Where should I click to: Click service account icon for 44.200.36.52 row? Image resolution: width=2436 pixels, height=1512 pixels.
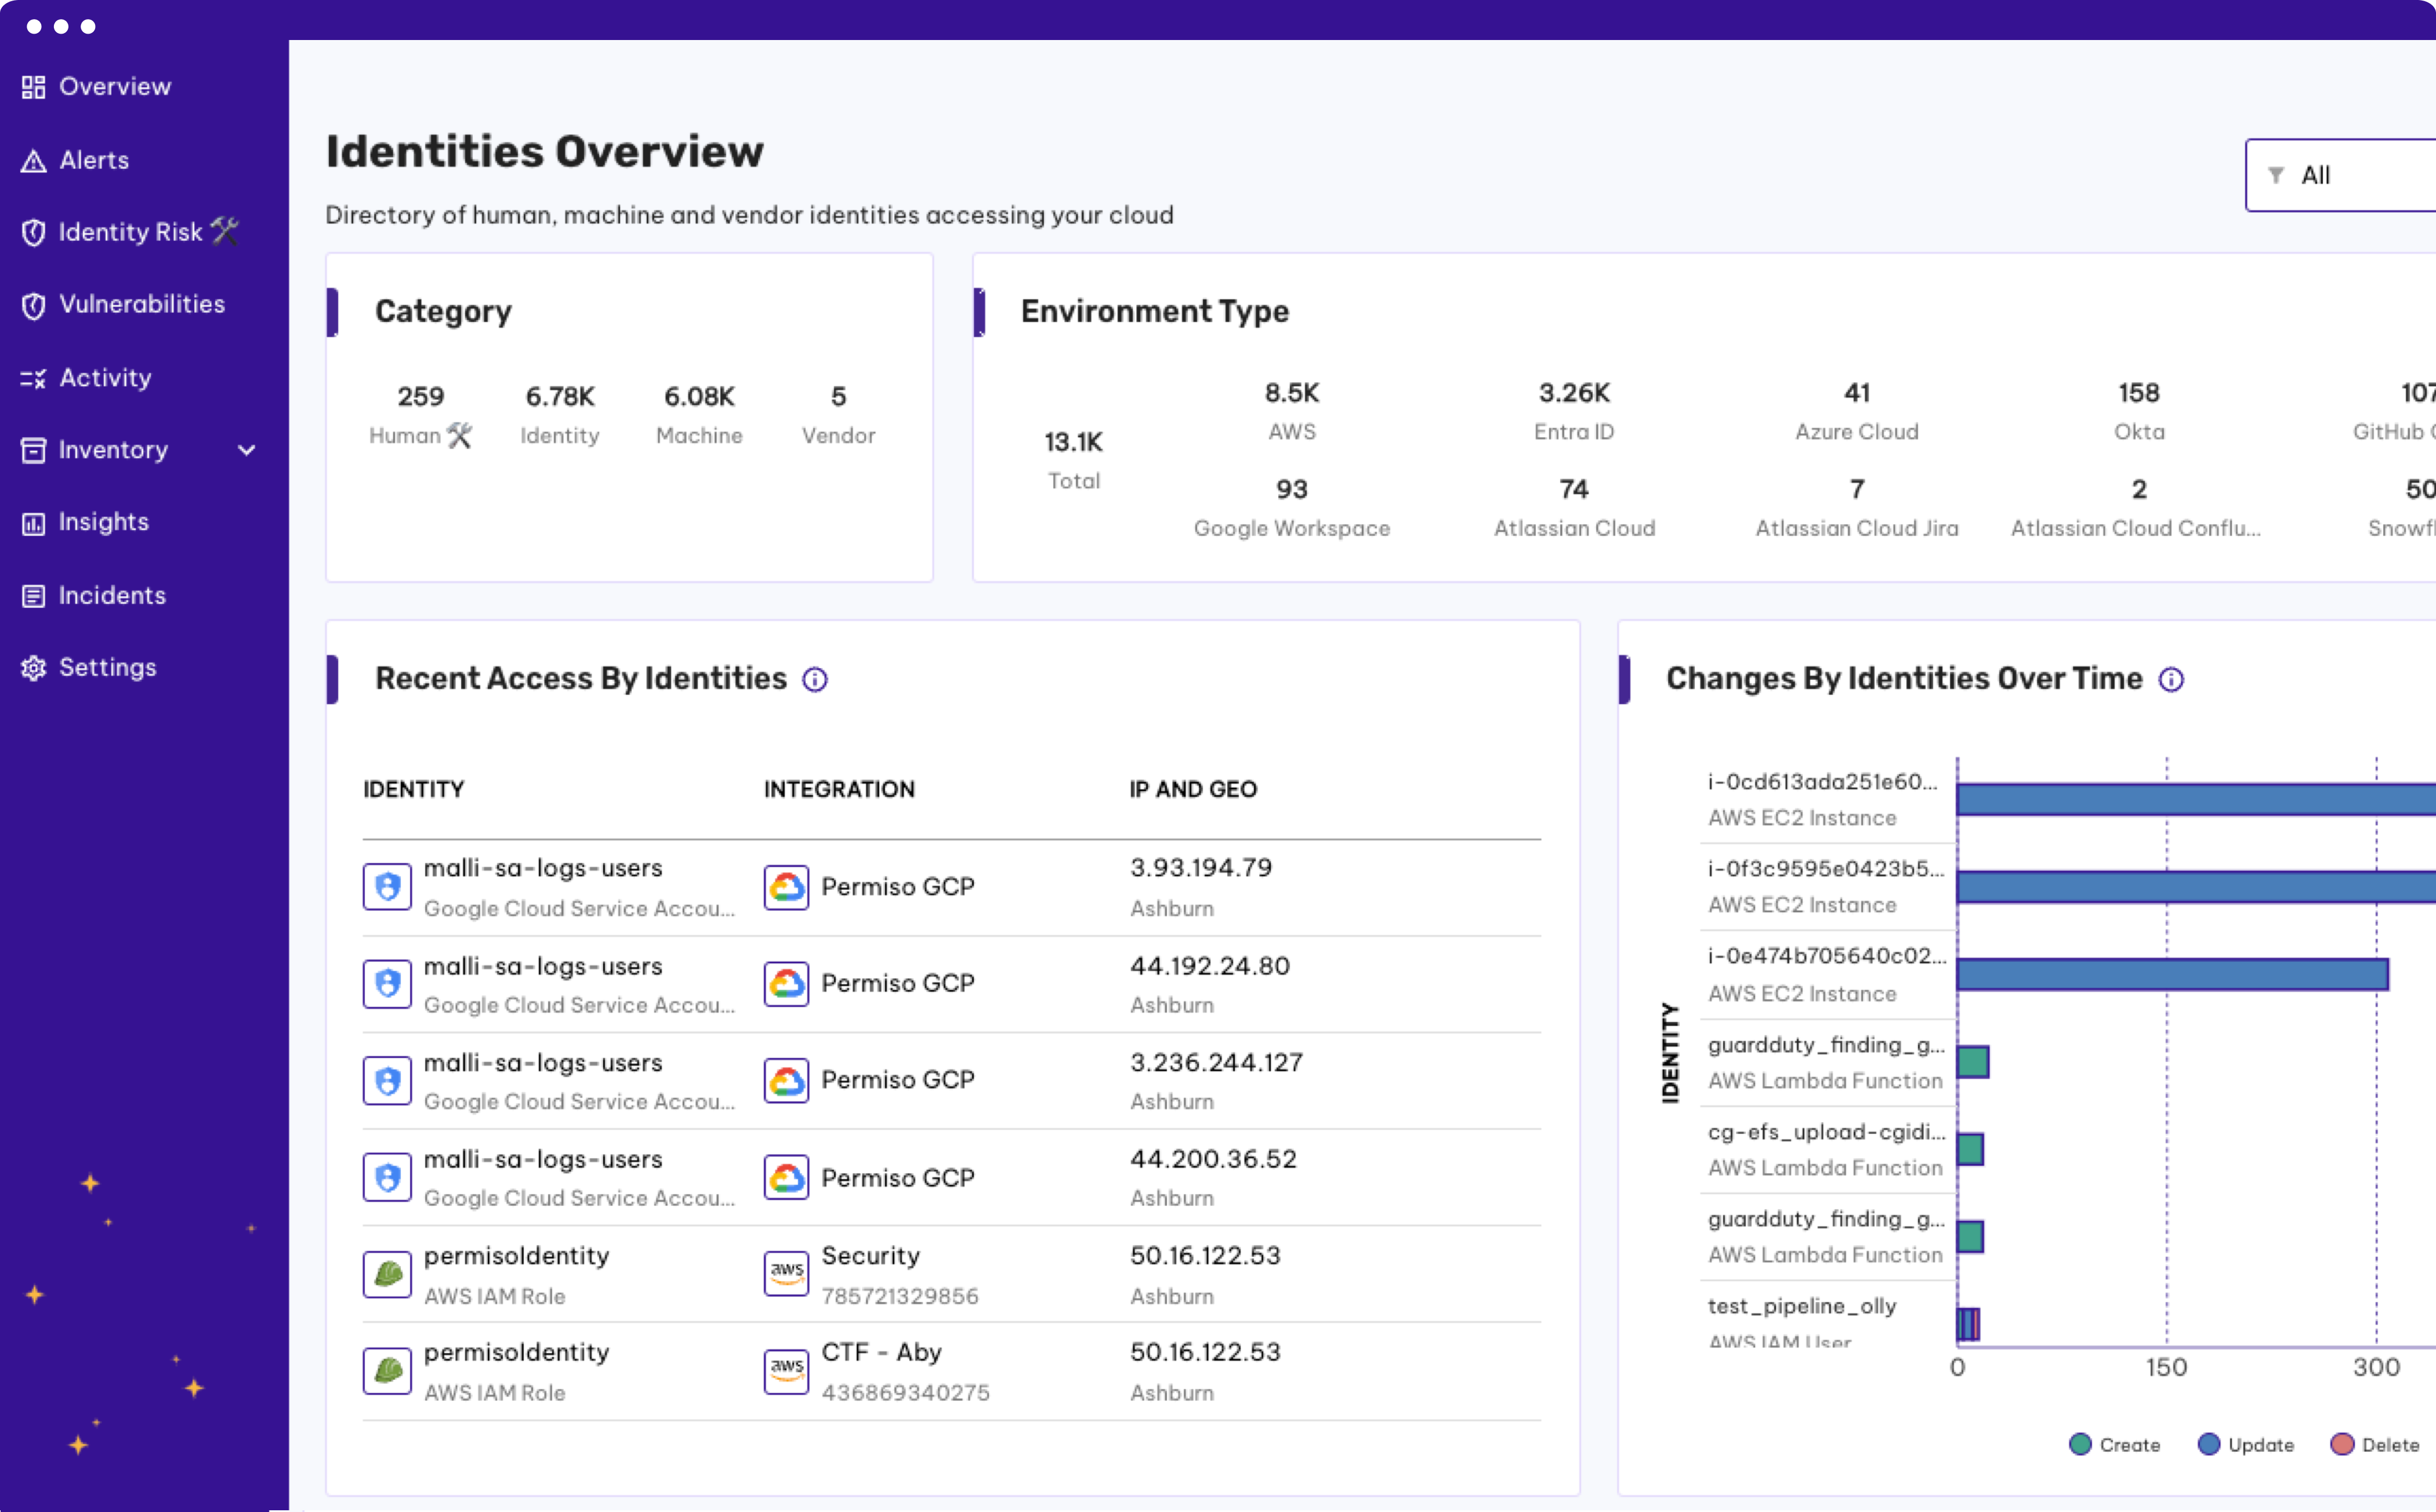coord(388,1177)
